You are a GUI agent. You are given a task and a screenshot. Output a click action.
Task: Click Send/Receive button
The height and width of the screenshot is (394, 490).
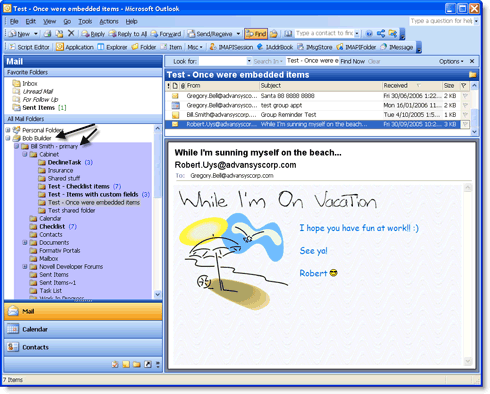coord(210,34)
